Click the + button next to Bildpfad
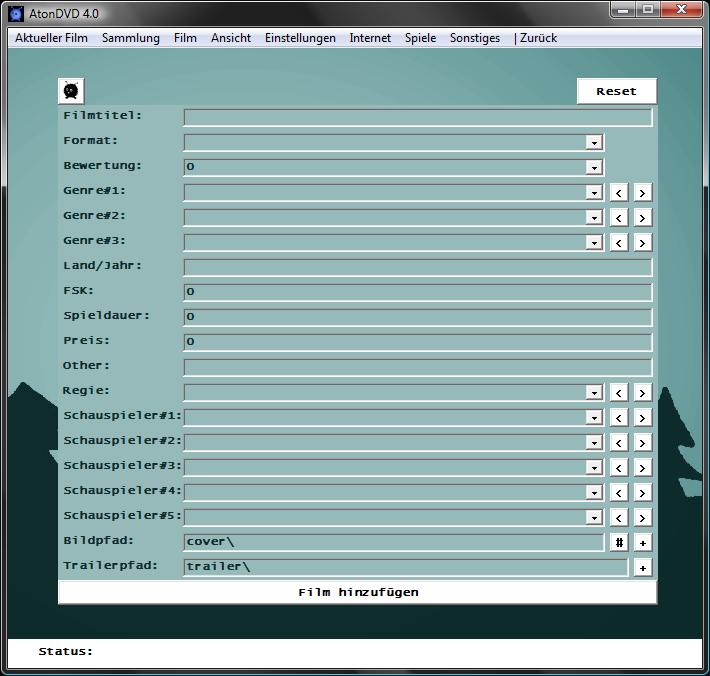 (x=643, y=542)
